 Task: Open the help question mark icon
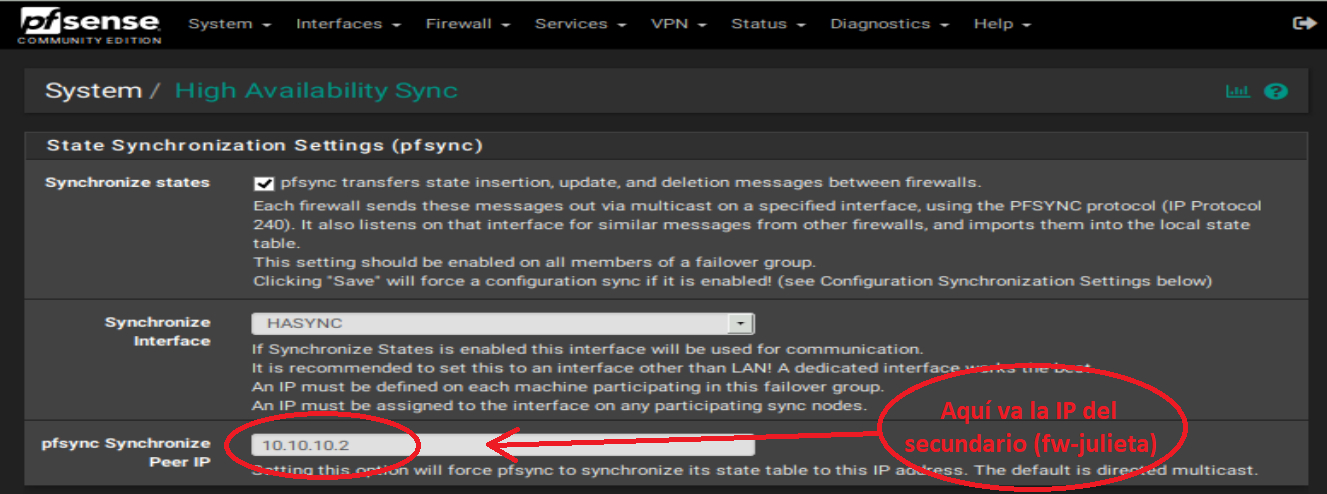(1275, 91)
